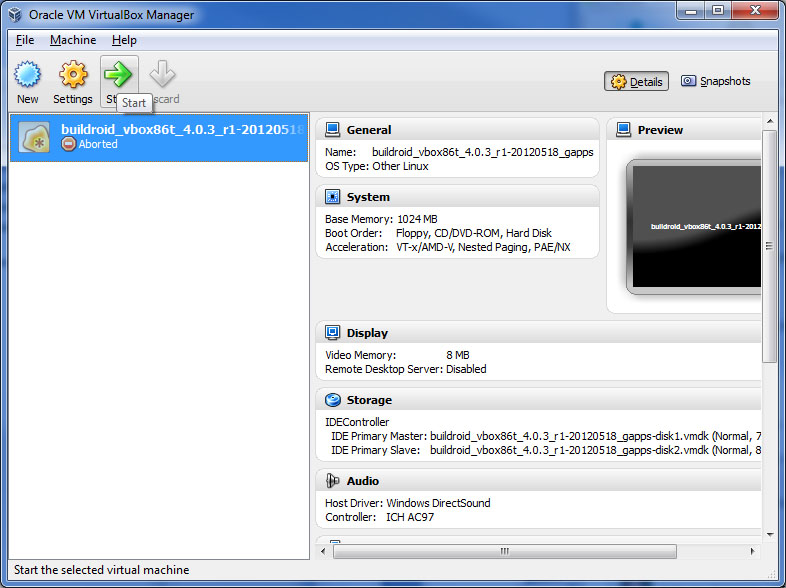This screenshot has width=786, height=588.
Task: Click the red Aborted status icon
Action: pos(69,144)
